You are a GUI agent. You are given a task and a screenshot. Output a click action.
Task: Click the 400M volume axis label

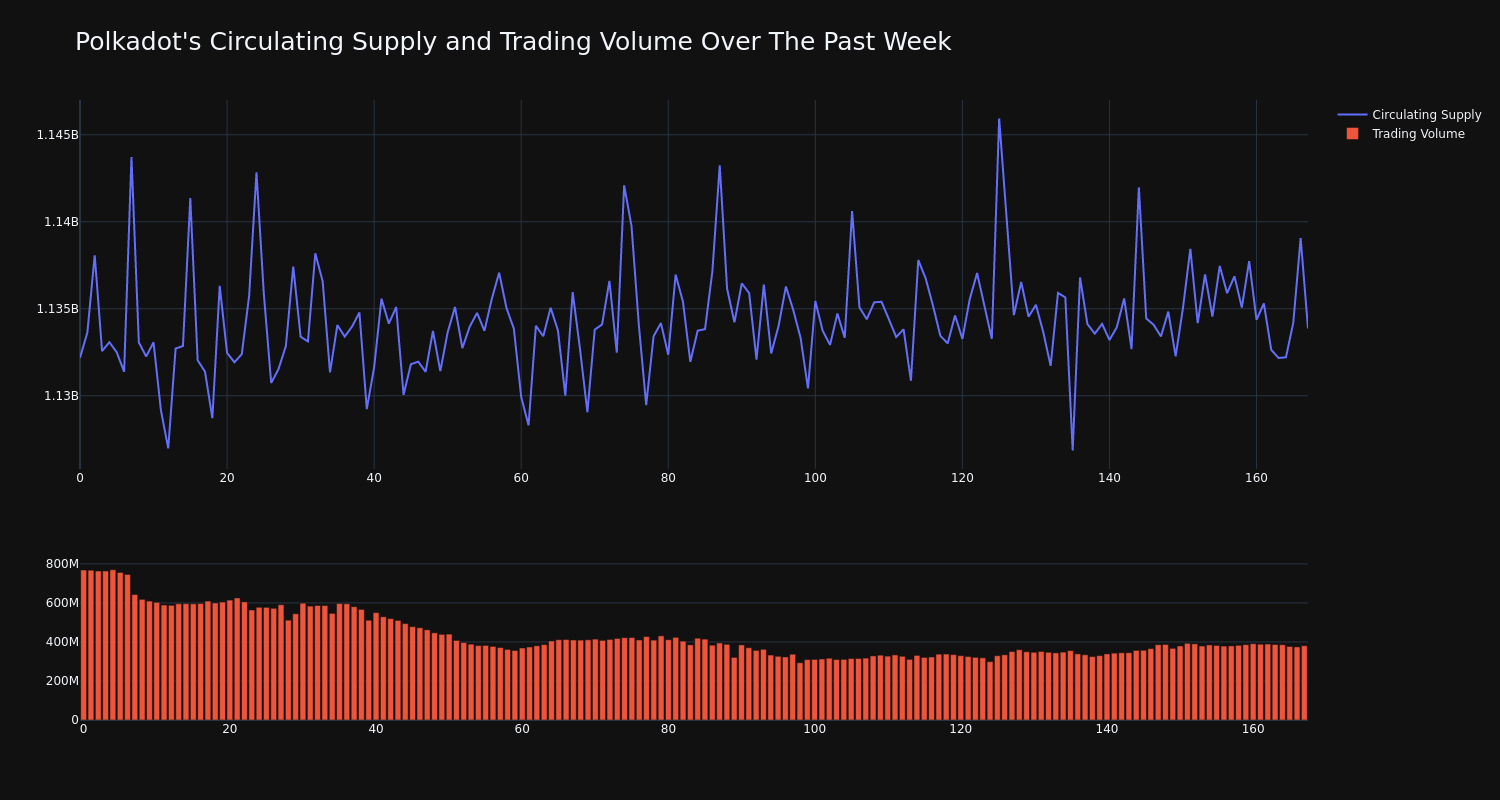[x=62, y=642]
